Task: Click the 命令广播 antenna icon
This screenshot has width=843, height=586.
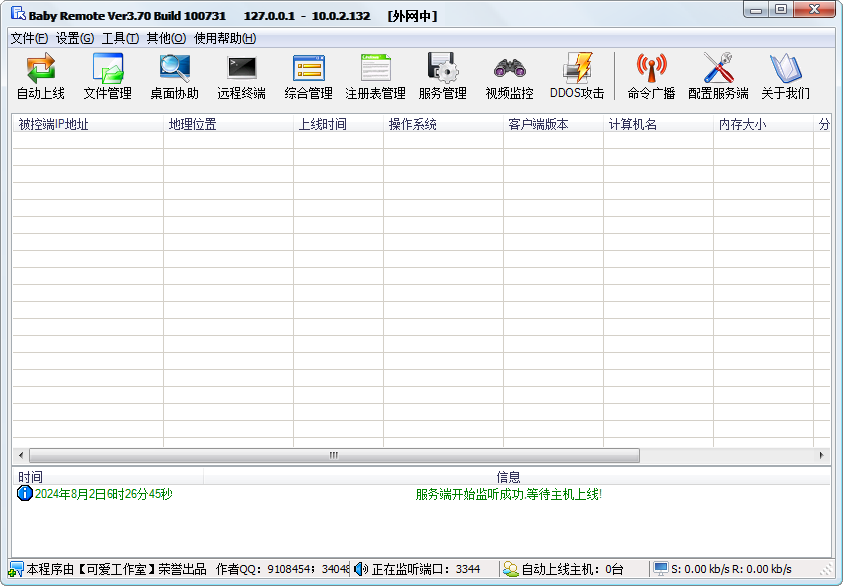Action: tap(652, 76)
